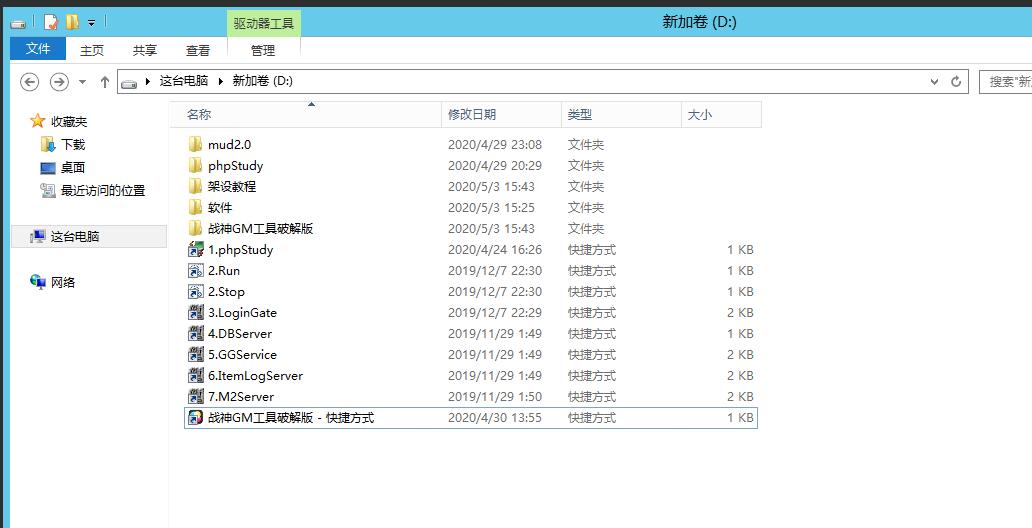Select the 战神GM工具破解版 shortcut icon

[196, 418]
